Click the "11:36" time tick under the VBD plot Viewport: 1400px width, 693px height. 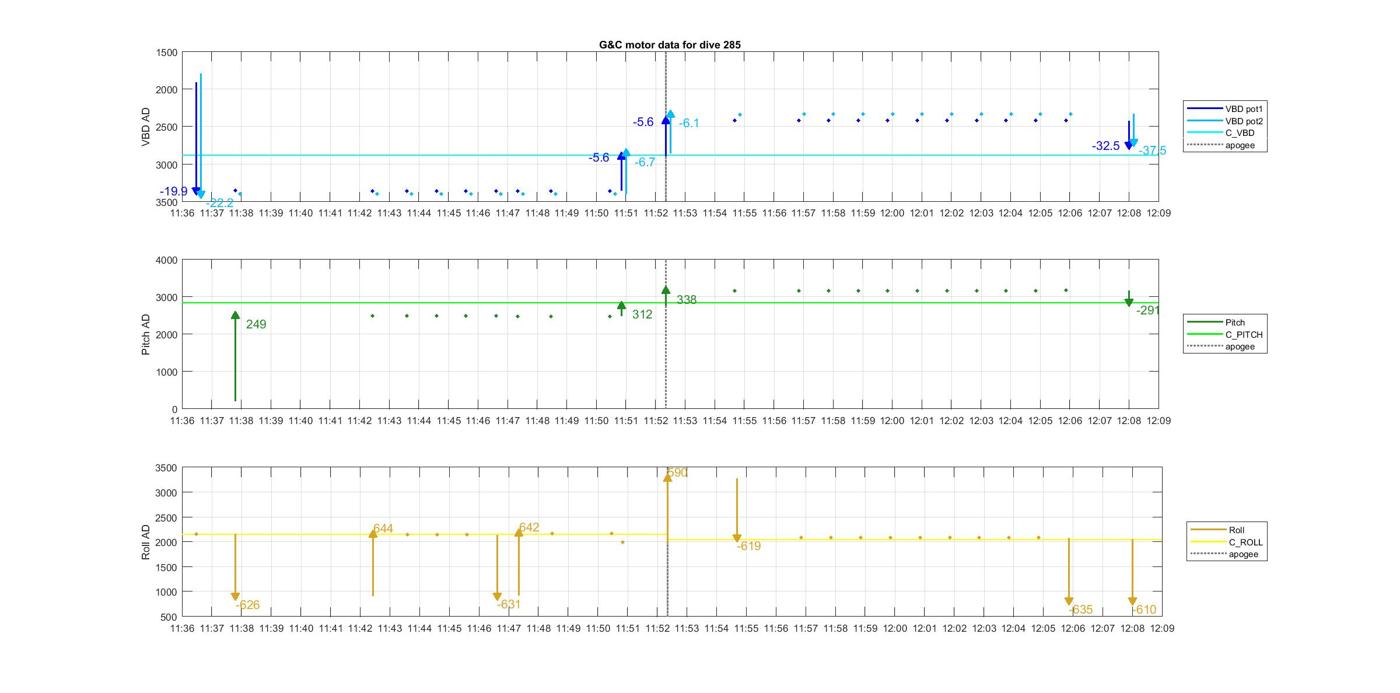pos(182,213)
